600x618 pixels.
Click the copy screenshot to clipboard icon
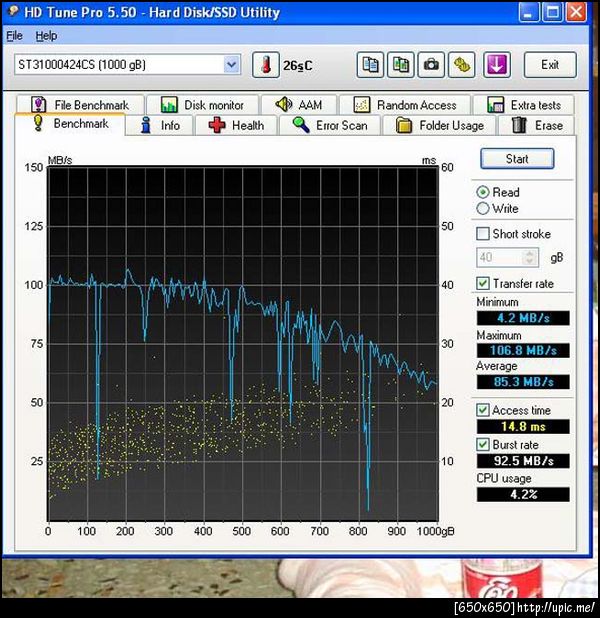coord(401,65)
